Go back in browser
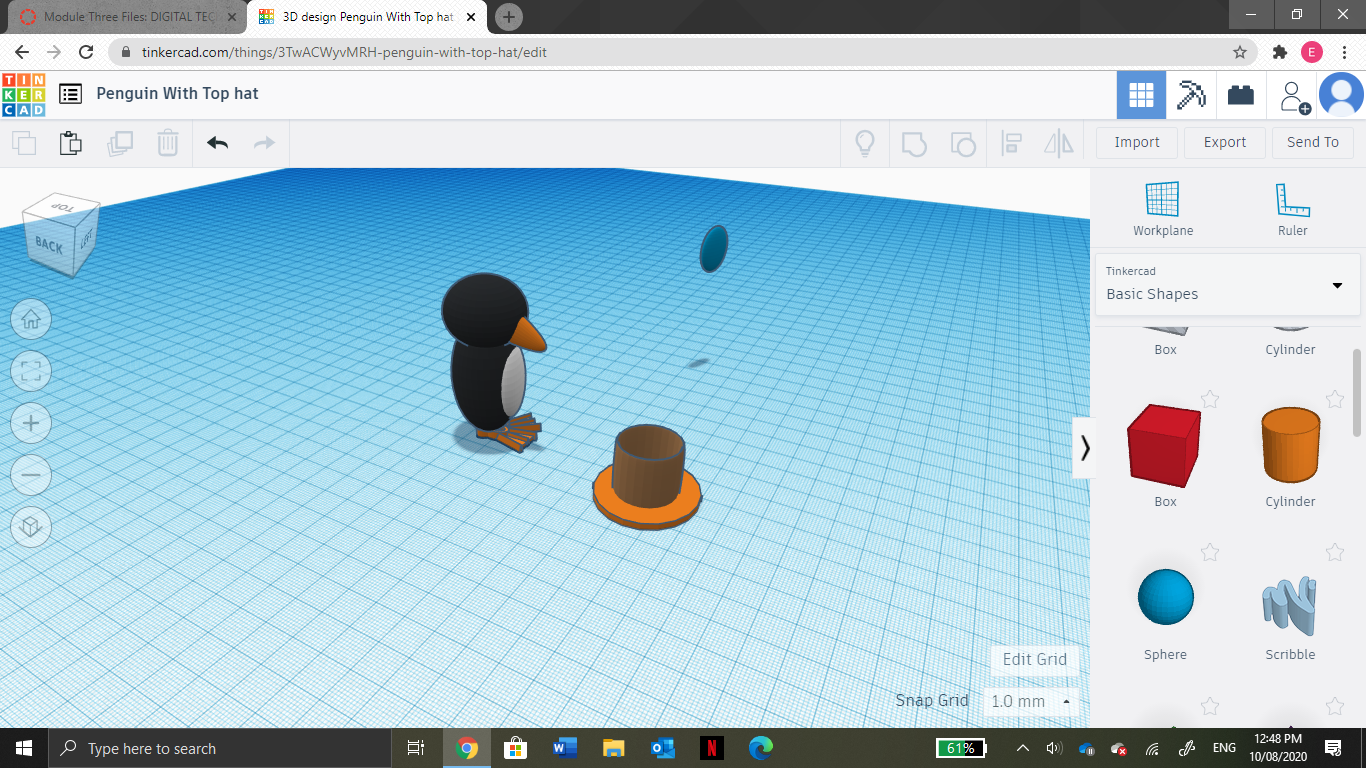The image size is (1366, 768). coord(22,52)
